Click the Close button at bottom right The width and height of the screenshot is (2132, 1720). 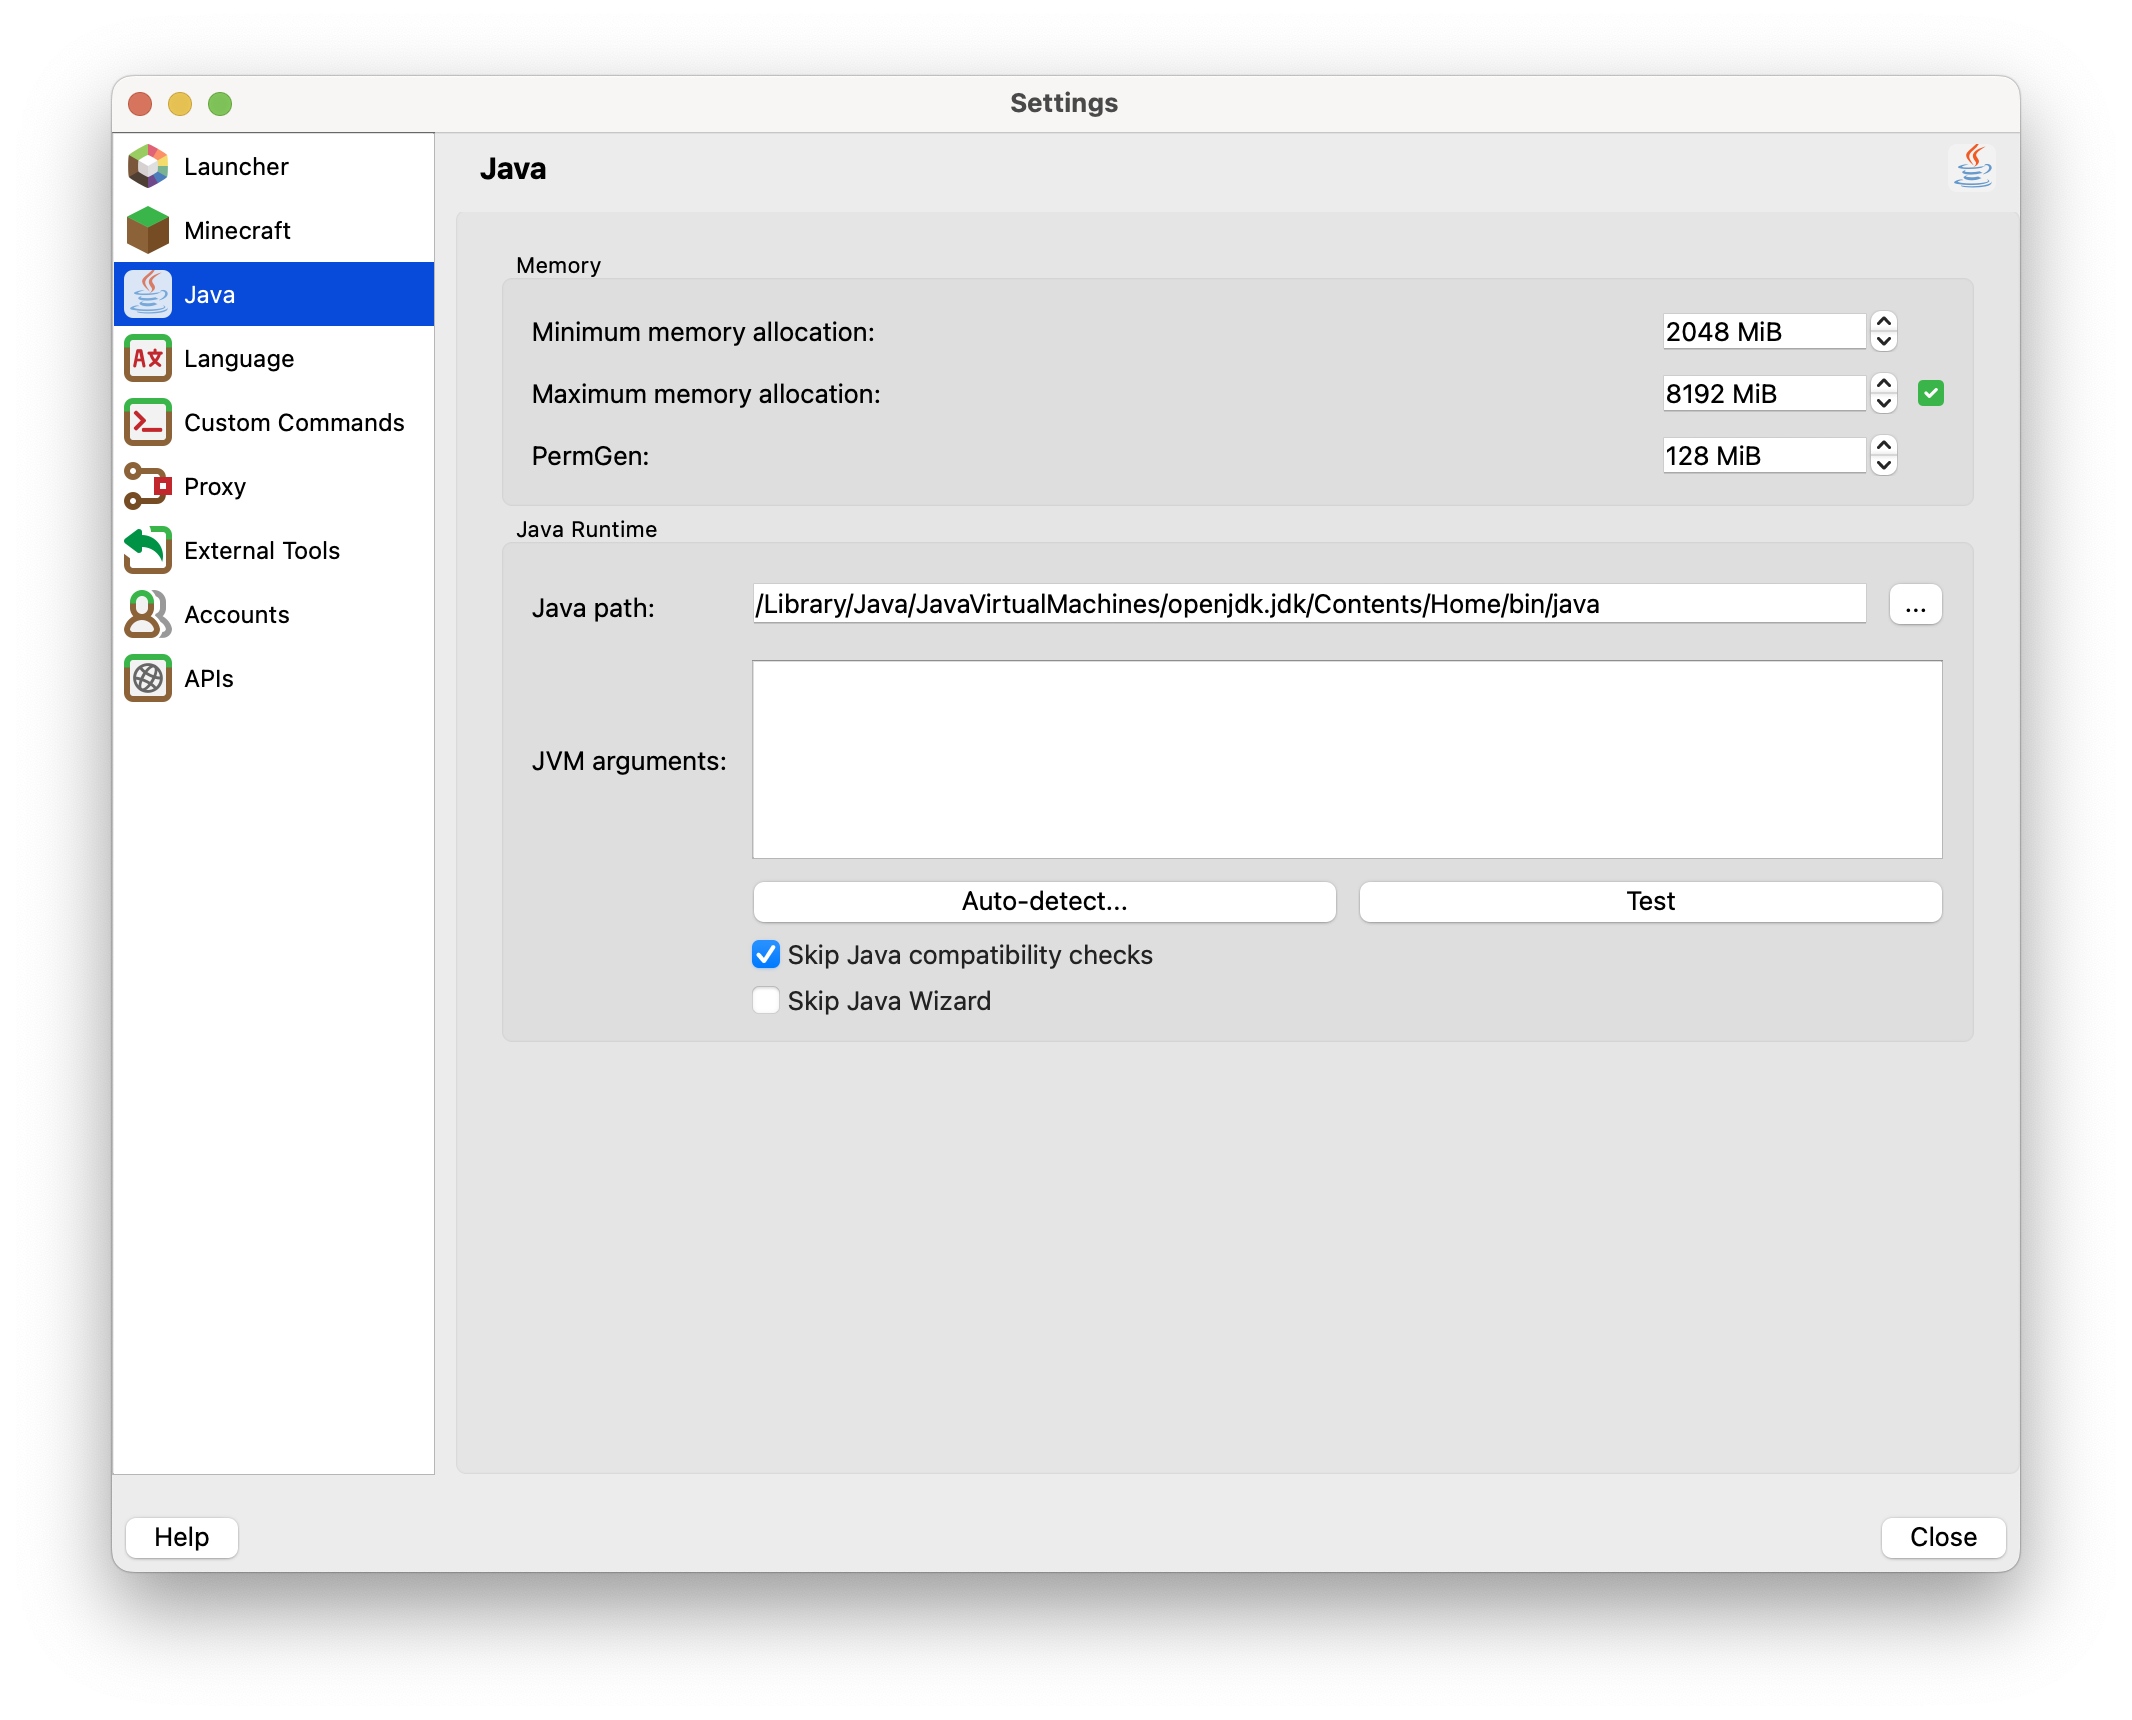(x=1943, y=1537)
